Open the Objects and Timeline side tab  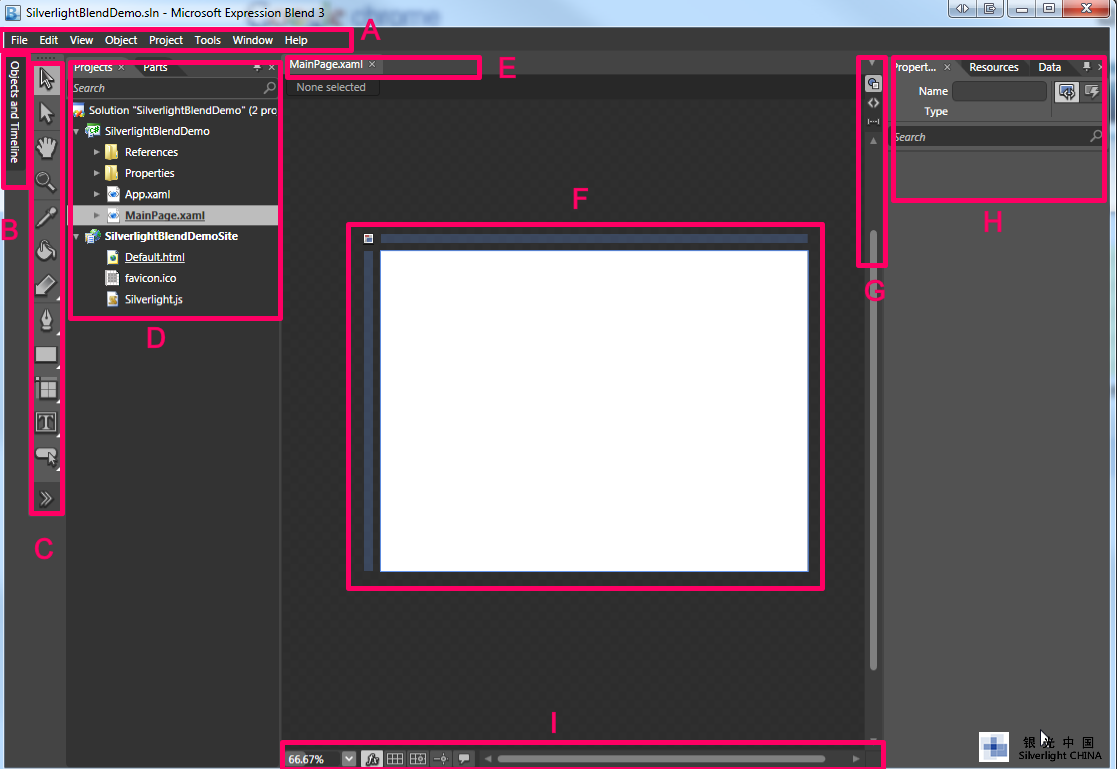[x=14, y=112]
